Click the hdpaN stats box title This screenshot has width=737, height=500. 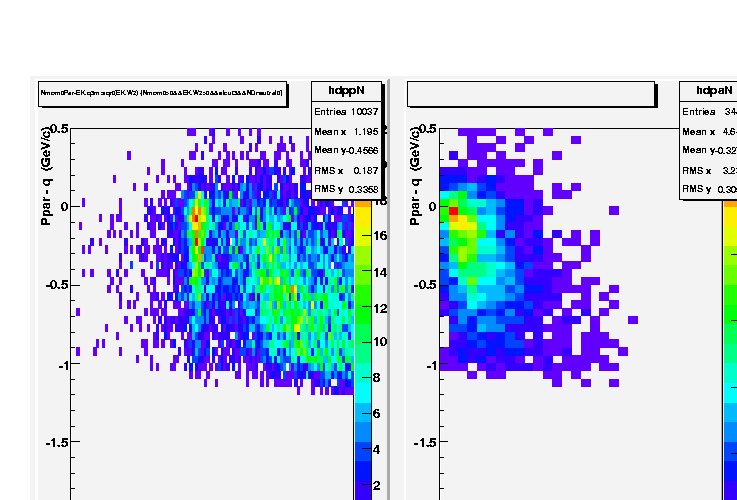pos(713,91)
